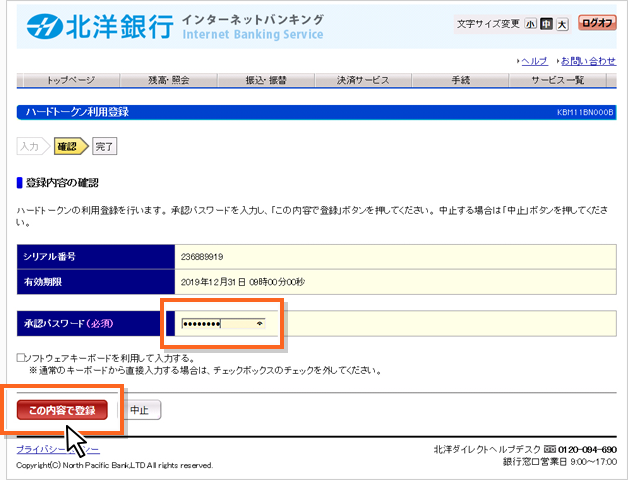Open the 決済サービス menu tab
Viewport: 628px width, 480px height.
click(x=363, y=80)
